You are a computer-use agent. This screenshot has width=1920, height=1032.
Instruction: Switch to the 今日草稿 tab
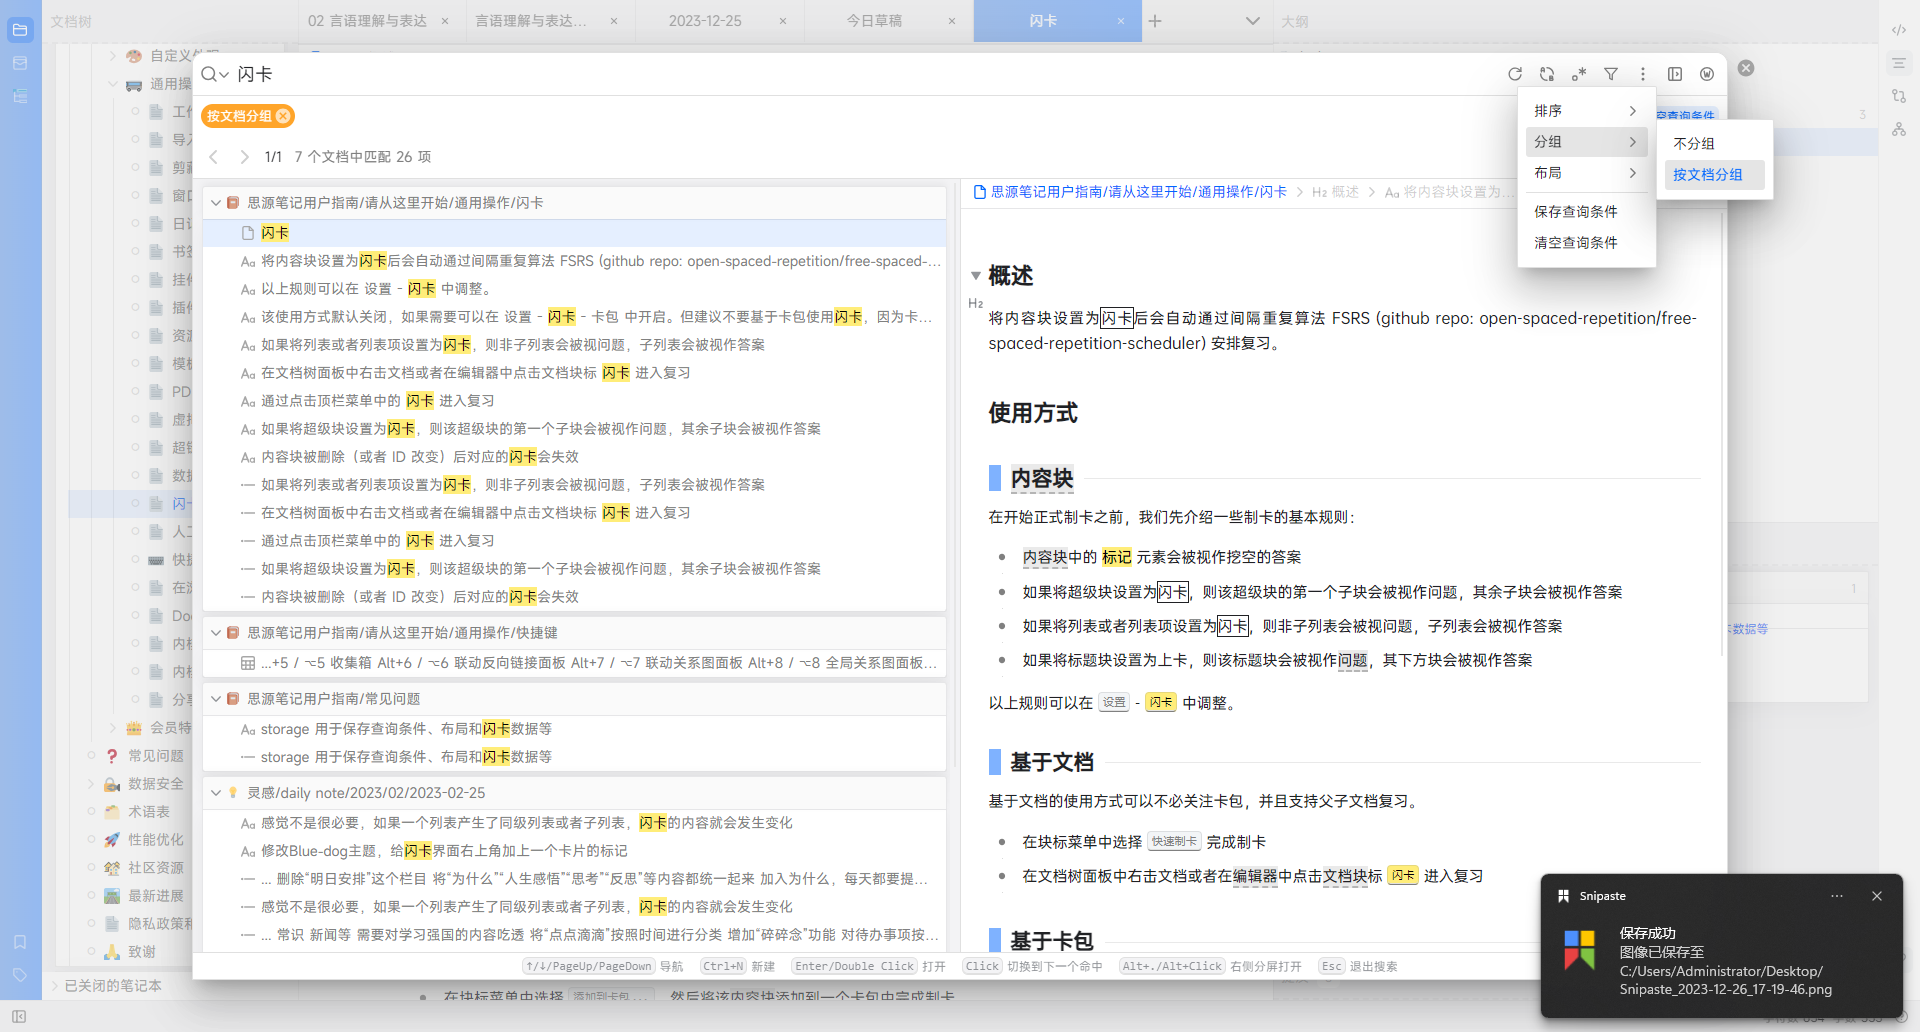(874, 21)
